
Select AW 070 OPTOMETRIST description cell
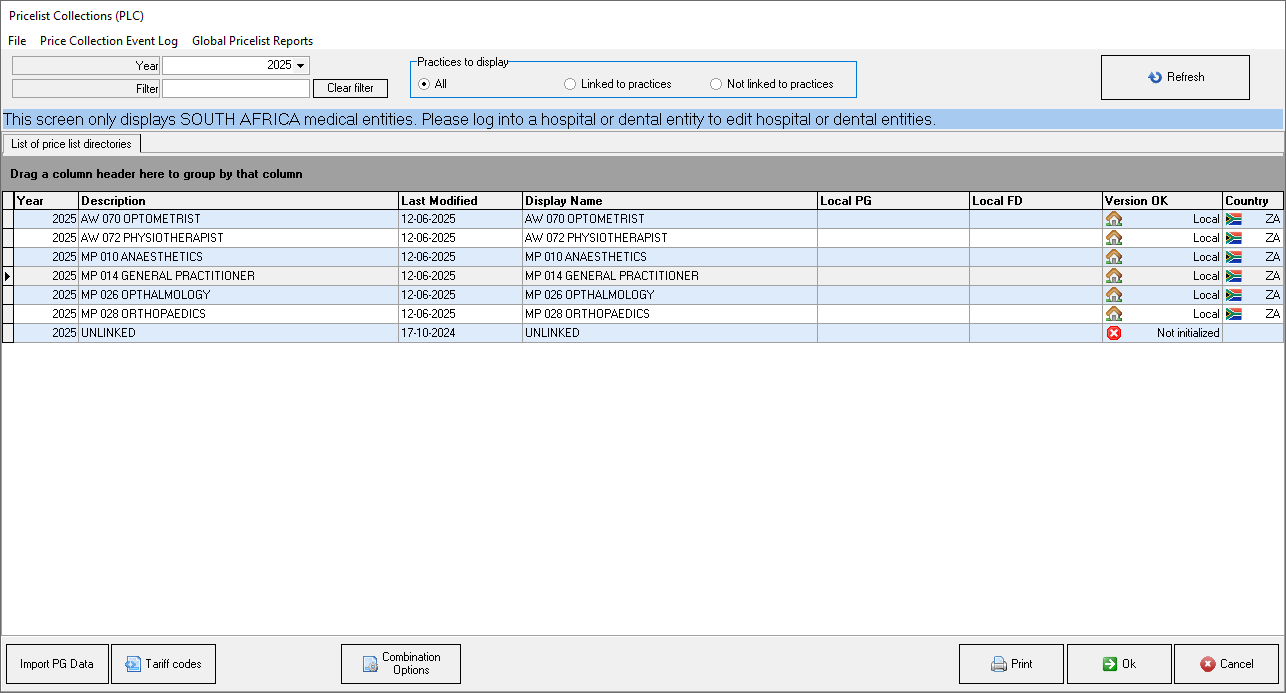click(238, 219)
